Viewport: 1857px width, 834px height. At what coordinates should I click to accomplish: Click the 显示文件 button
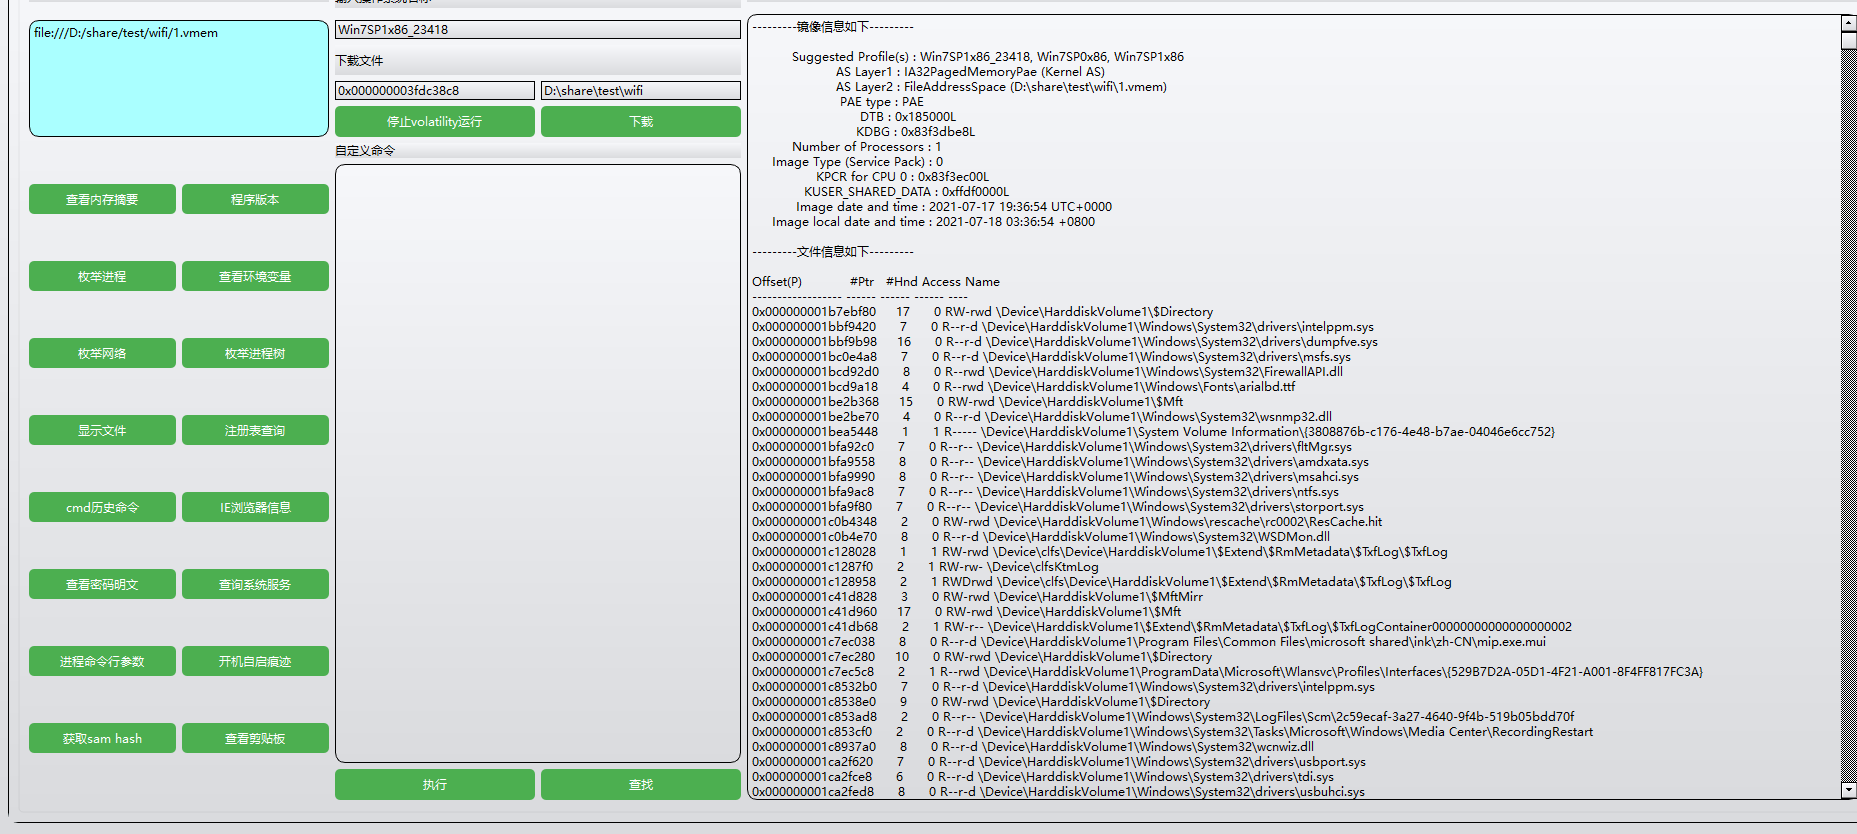[102, 430]
